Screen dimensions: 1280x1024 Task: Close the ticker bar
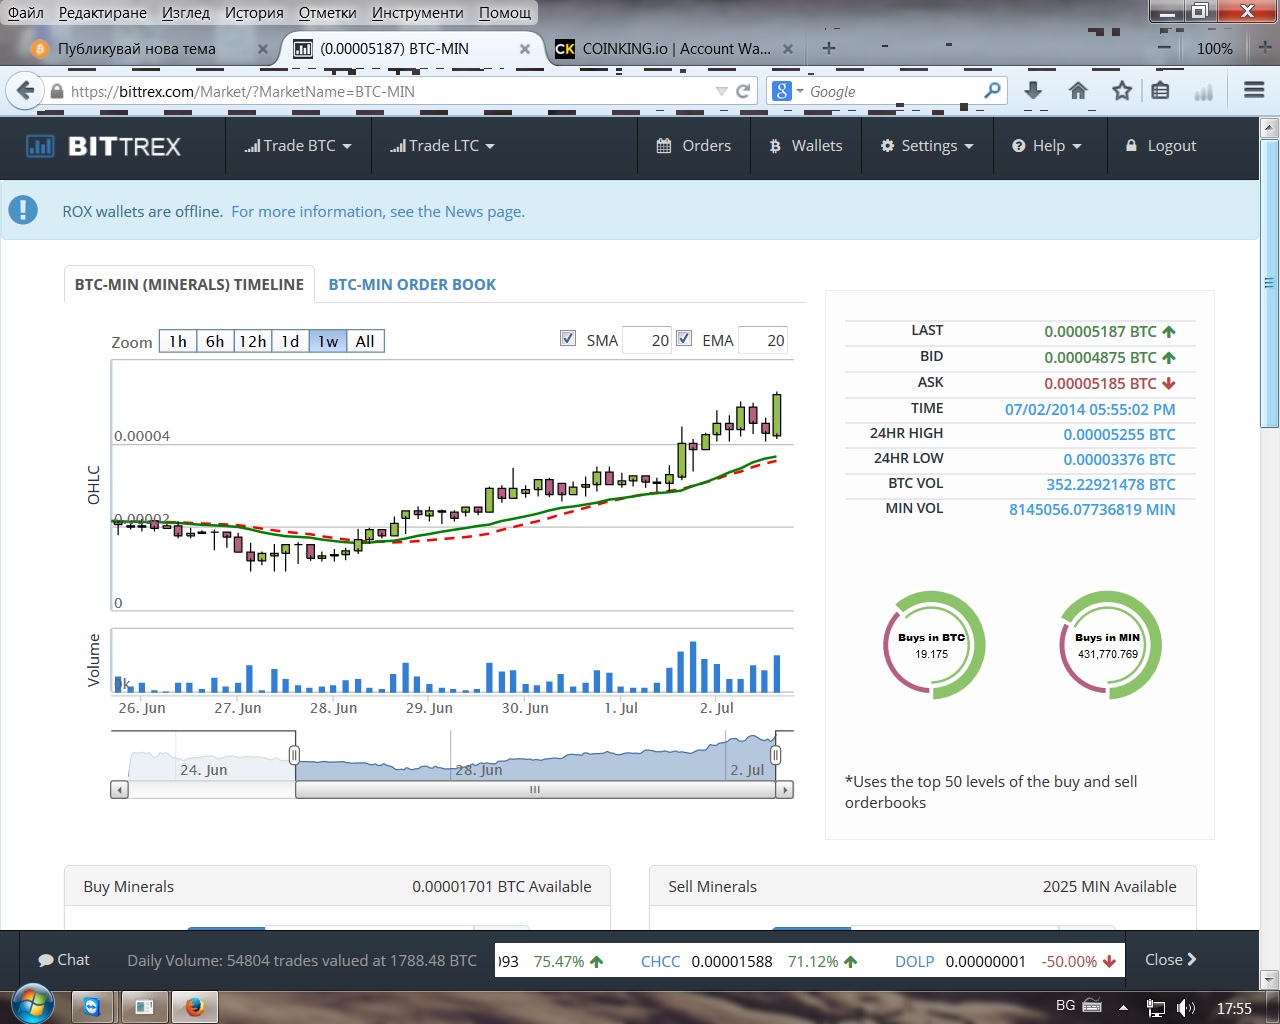pyautogui.click(x=1171, y=960)
